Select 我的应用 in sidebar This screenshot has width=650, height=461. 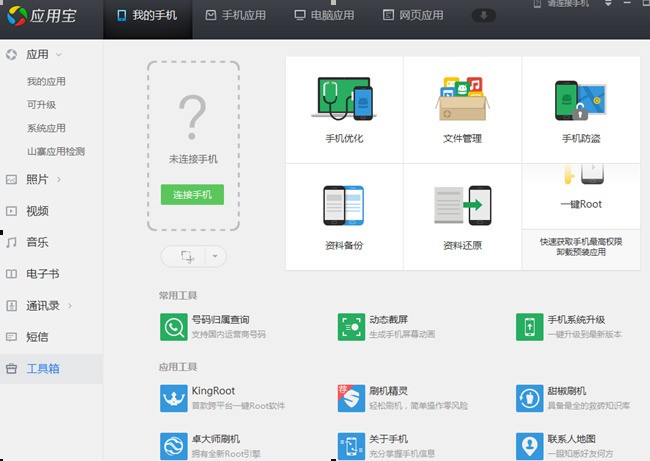click(46, 81)
